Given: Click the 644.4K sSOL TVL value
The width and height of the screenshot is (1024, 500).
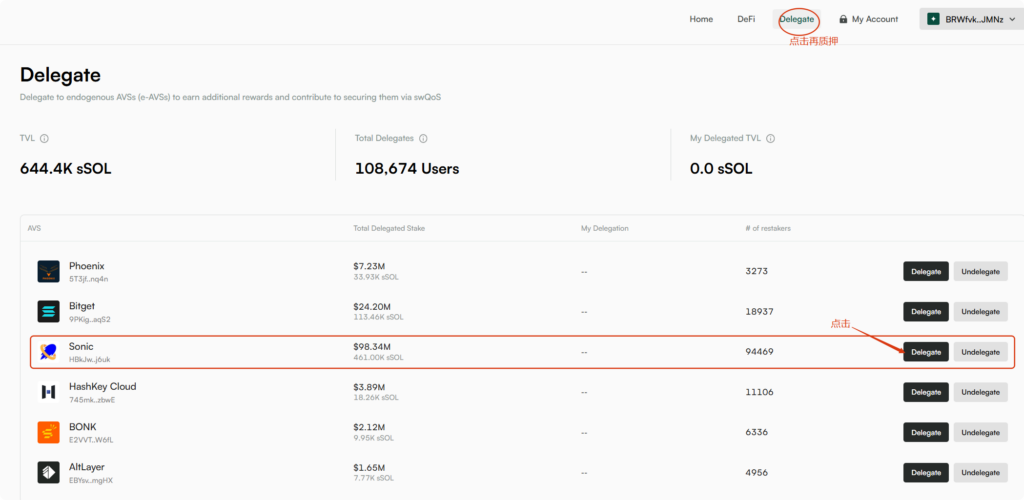Looking at the screenshot, I should pyautogui.click(x=66, y=169).
